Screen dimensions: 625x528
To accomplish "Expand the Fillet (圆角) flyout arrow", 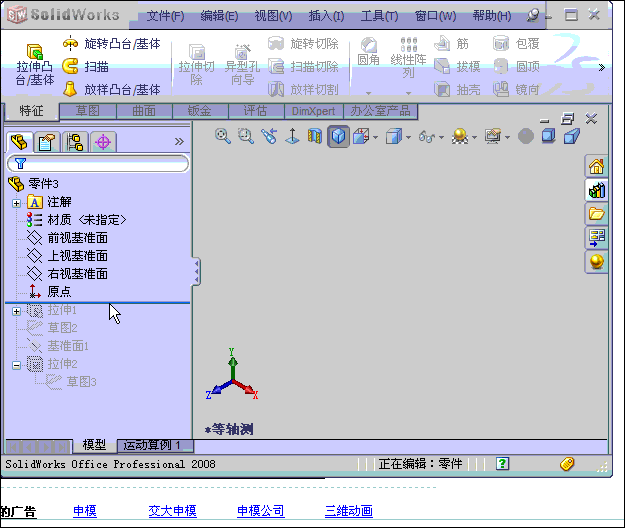I will click(x=368, y=93).
